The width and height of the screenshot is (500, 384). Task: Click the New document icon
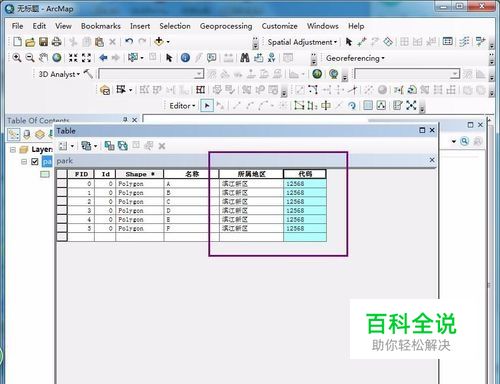[17, 42]
